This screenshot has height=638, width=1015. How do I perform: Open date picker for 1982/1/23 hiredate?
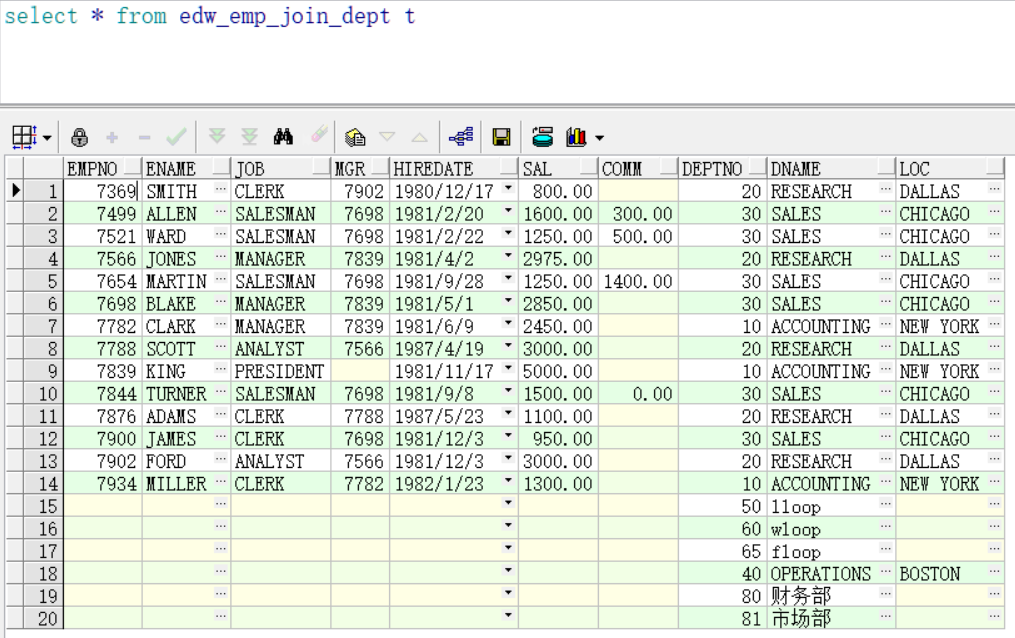508,481
